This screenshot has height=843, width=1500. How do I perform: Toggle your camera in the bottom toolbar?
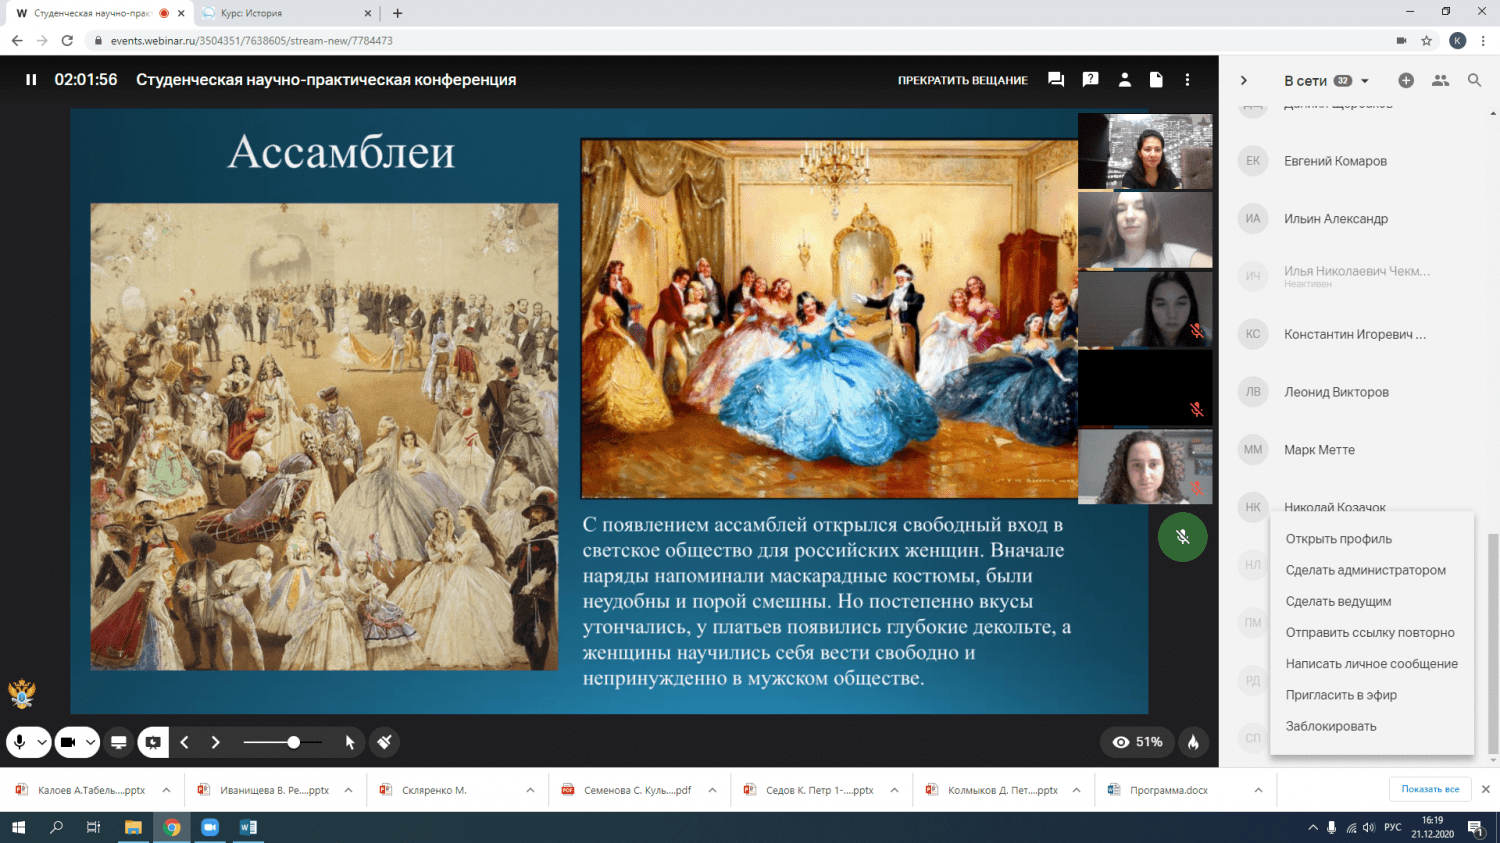coord(68,742)
